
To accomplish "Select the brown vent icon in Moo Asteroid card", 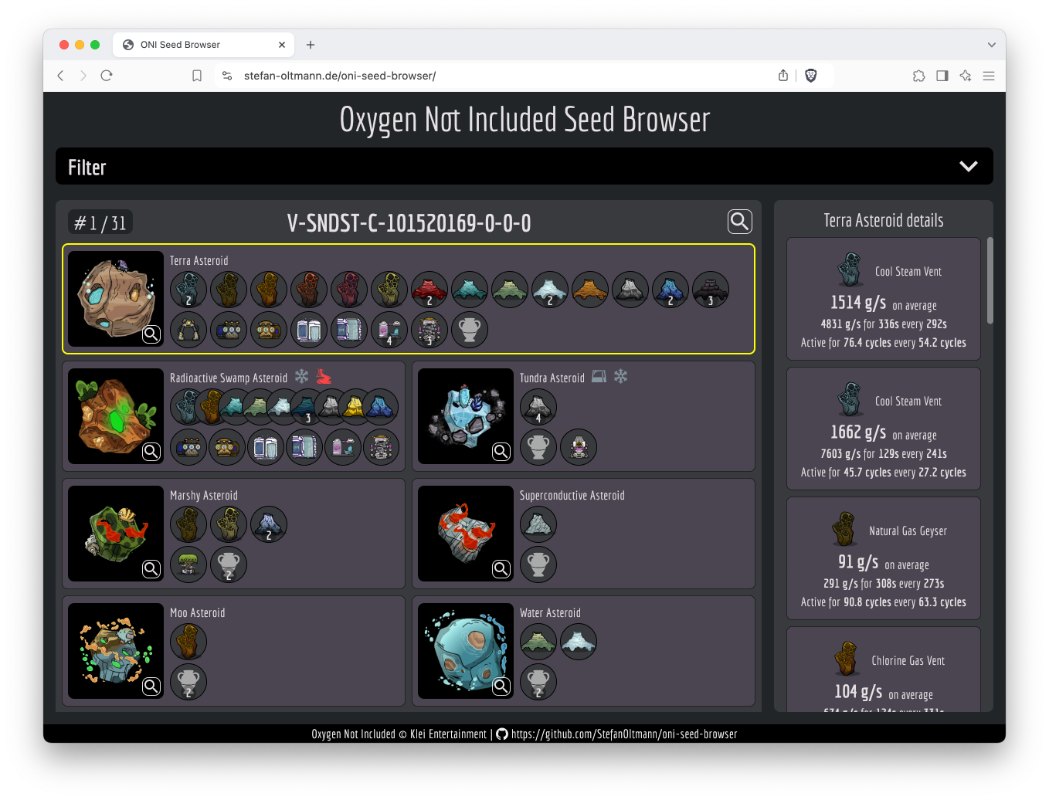I will click(189, 642).
